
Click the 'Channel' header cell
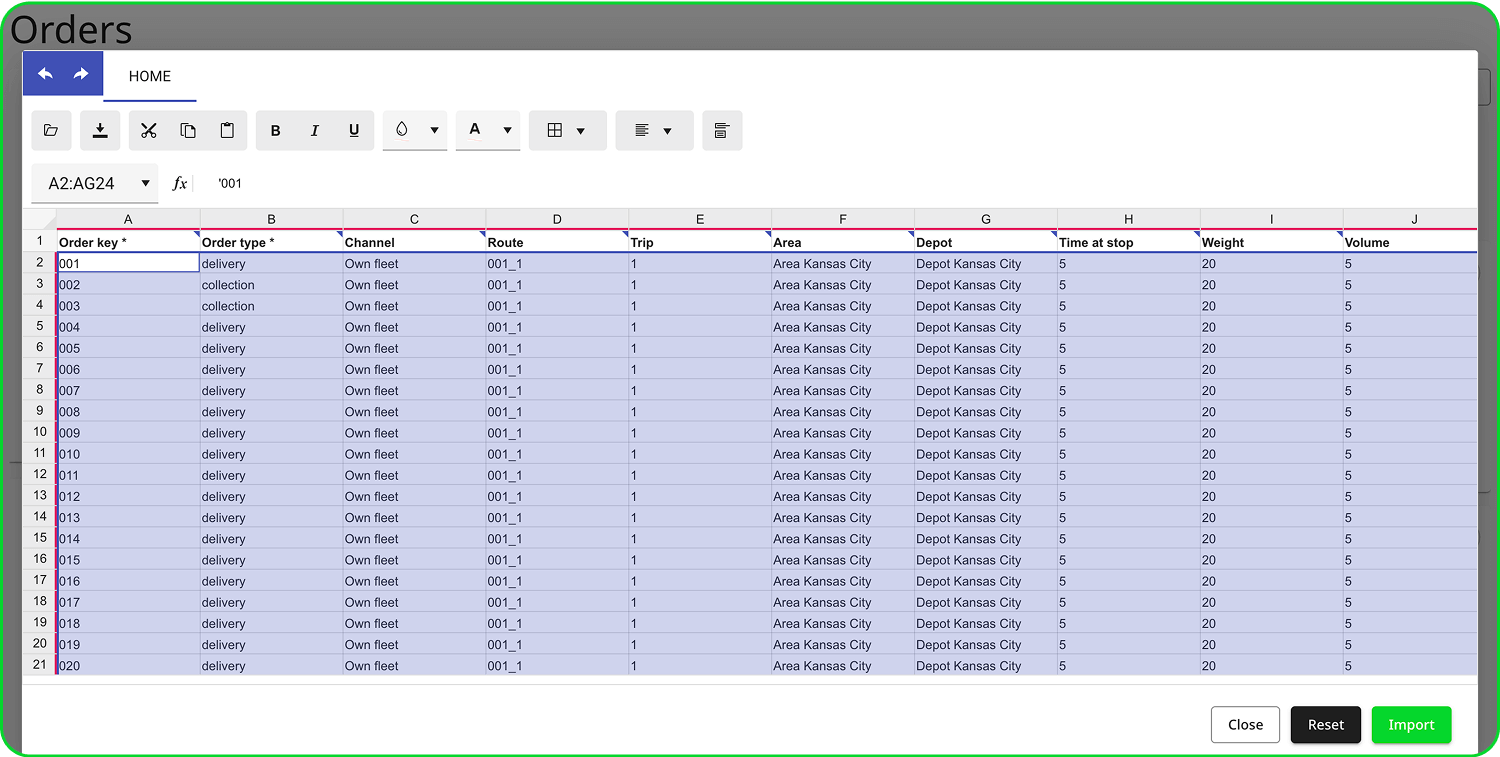click(x=414, y=242)
